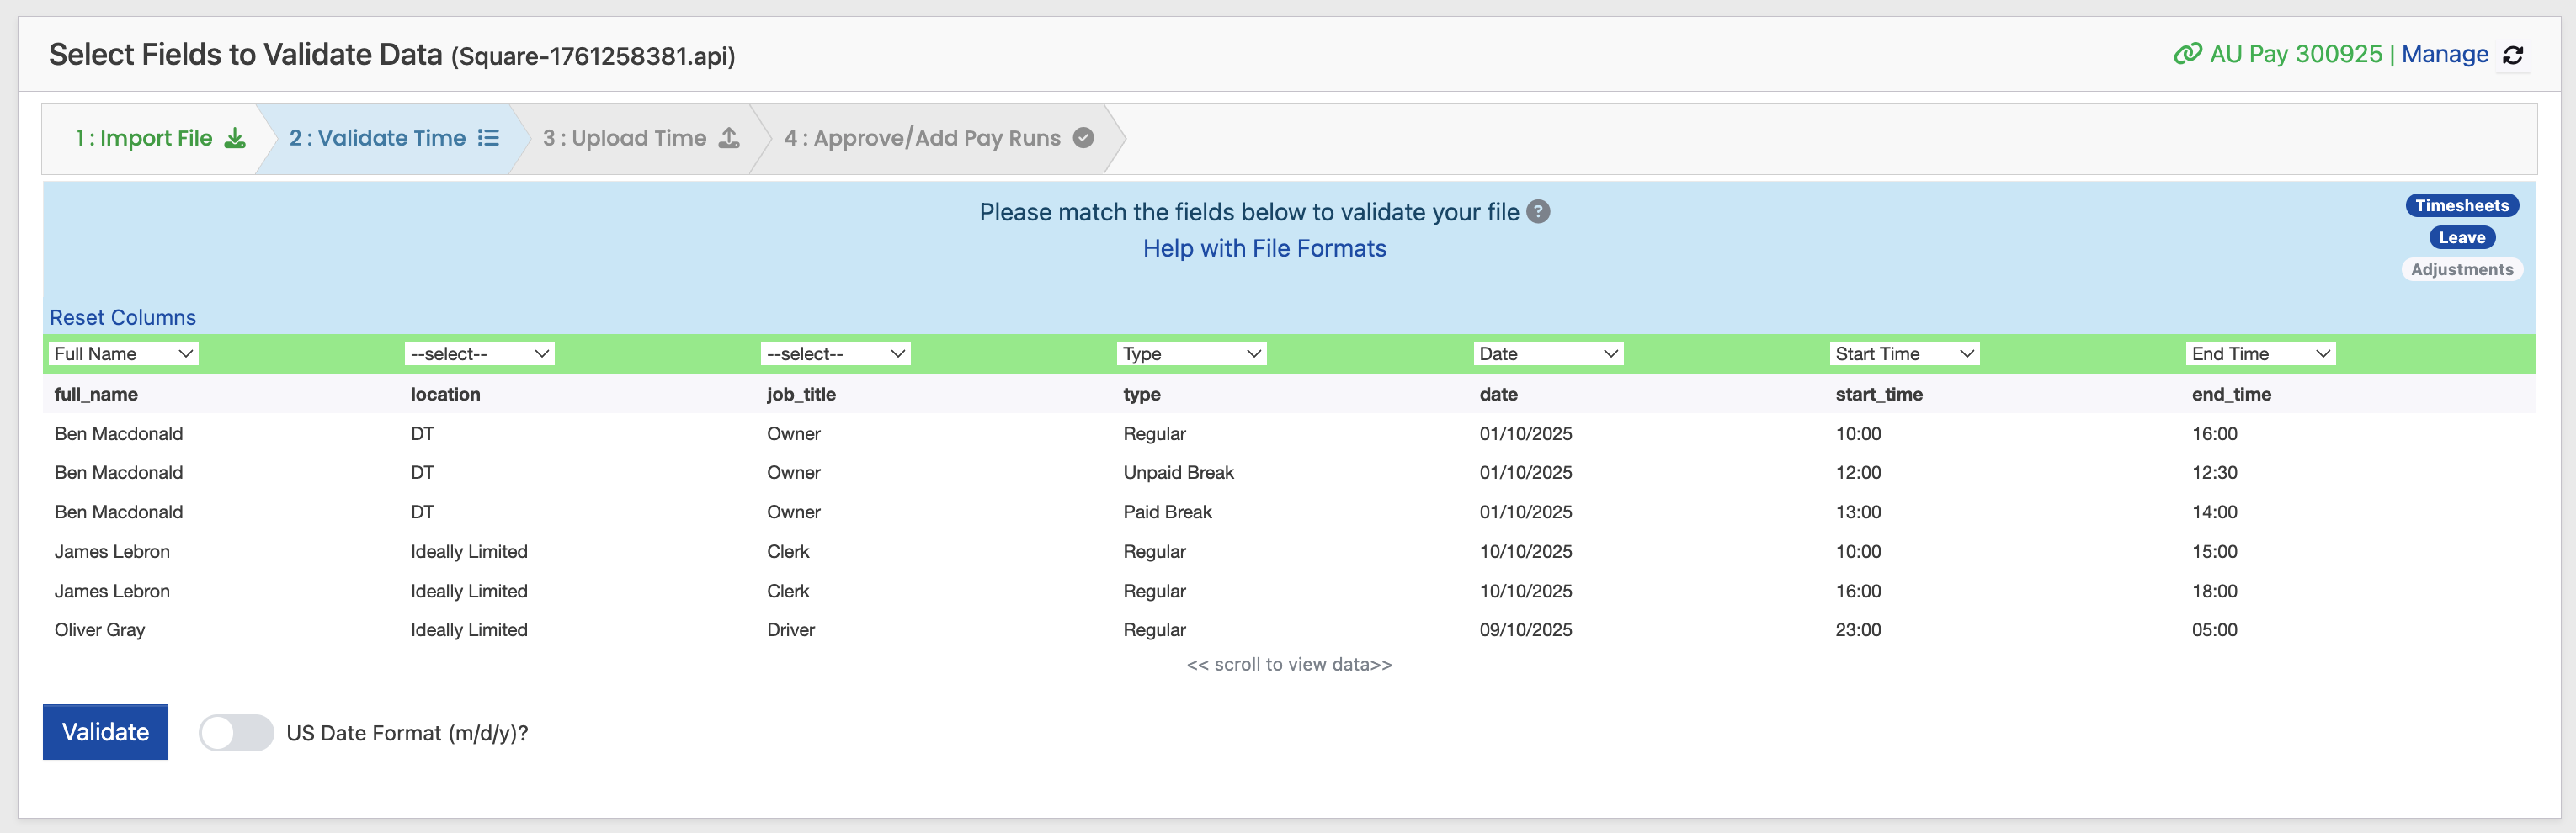The image size is (2576, 833).
Task: Open the Start Time column dropdown
Action: [1904, 354]
